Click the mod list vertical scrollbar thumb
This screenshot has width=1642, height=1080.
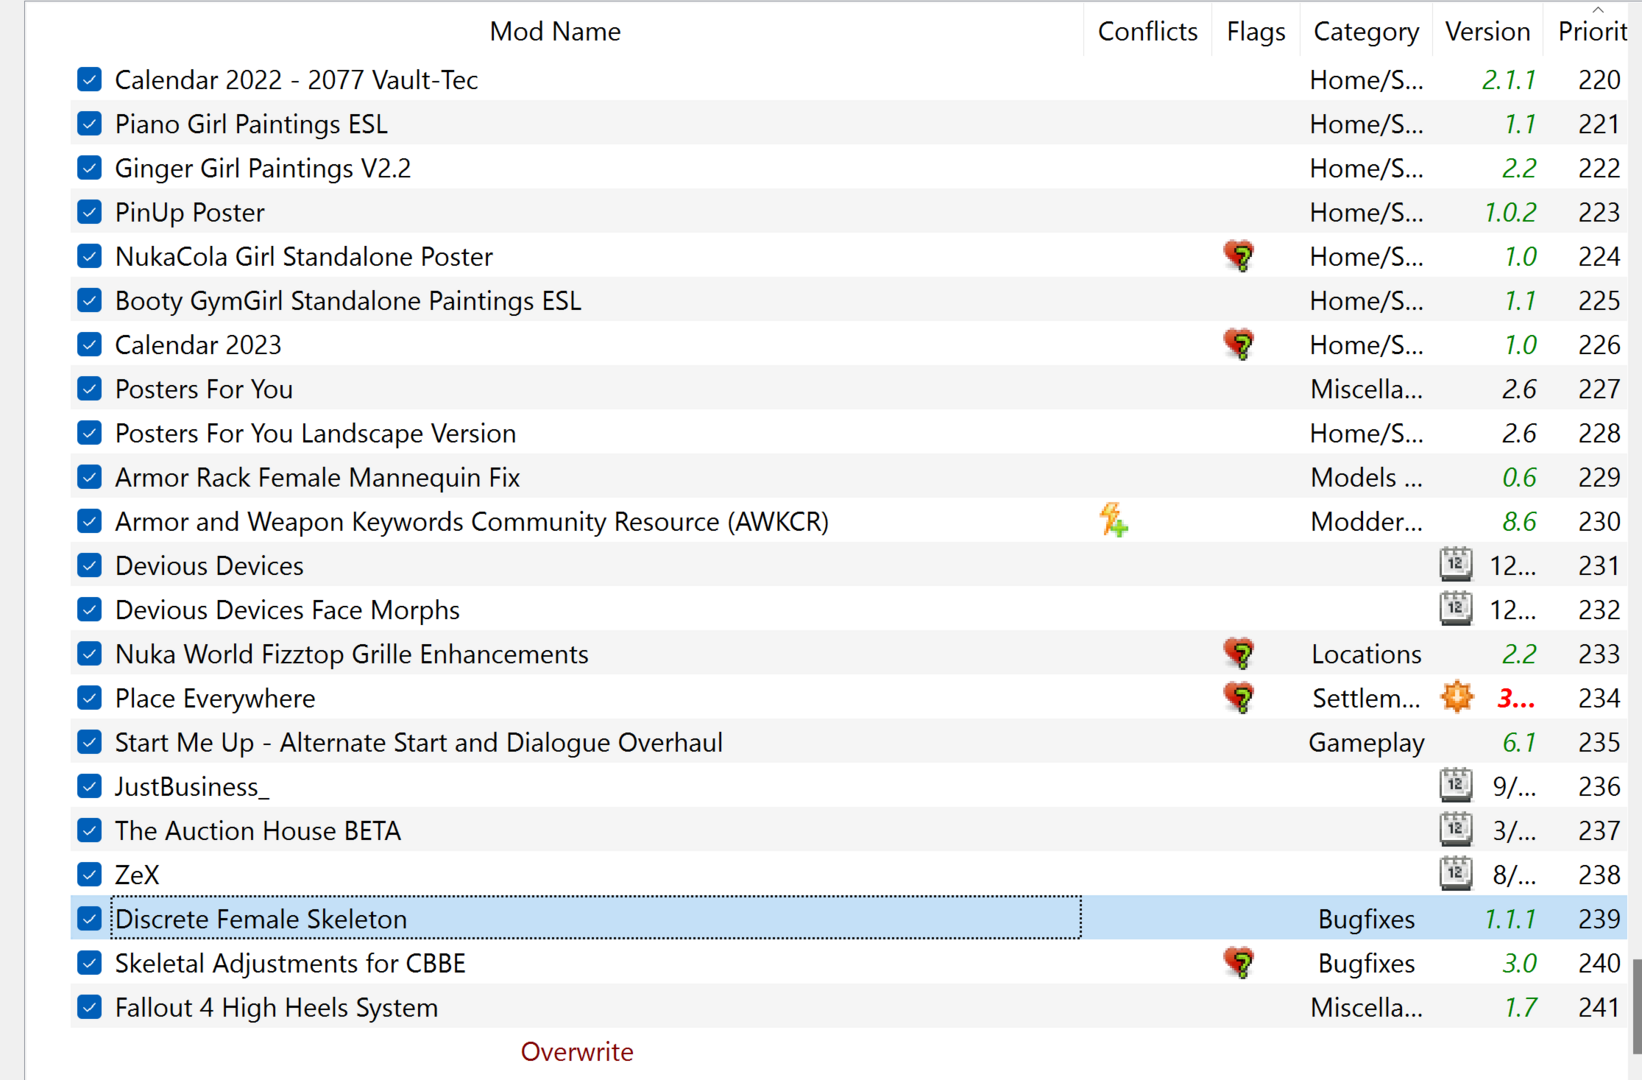point(1636,1005)
